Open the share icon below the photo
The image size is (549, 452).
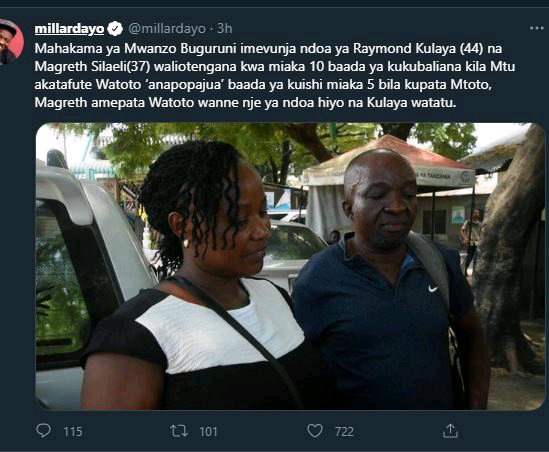click(x=450, y=431)
